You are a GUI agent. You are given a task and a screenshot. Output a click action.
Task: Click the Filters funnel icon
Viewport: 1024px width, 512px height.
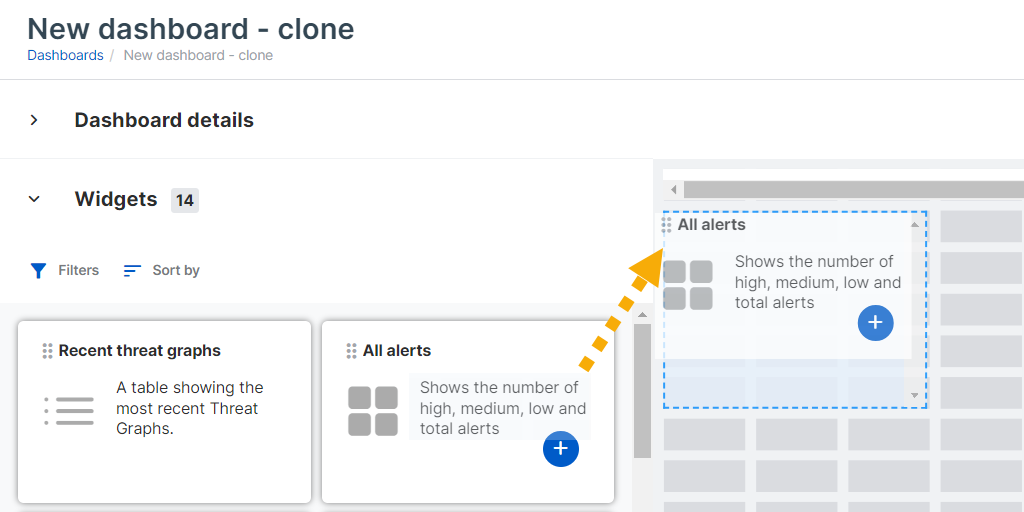tap(38, 270)
